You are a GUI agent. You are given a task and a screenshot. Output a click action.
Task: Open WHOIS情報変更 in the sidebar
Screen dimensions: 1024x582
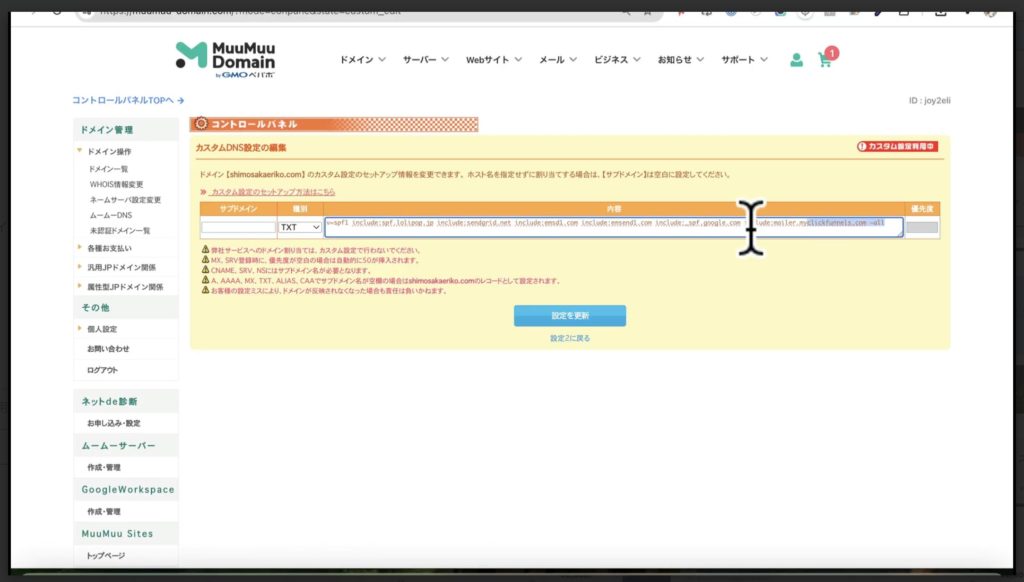(x=116, y=184)
